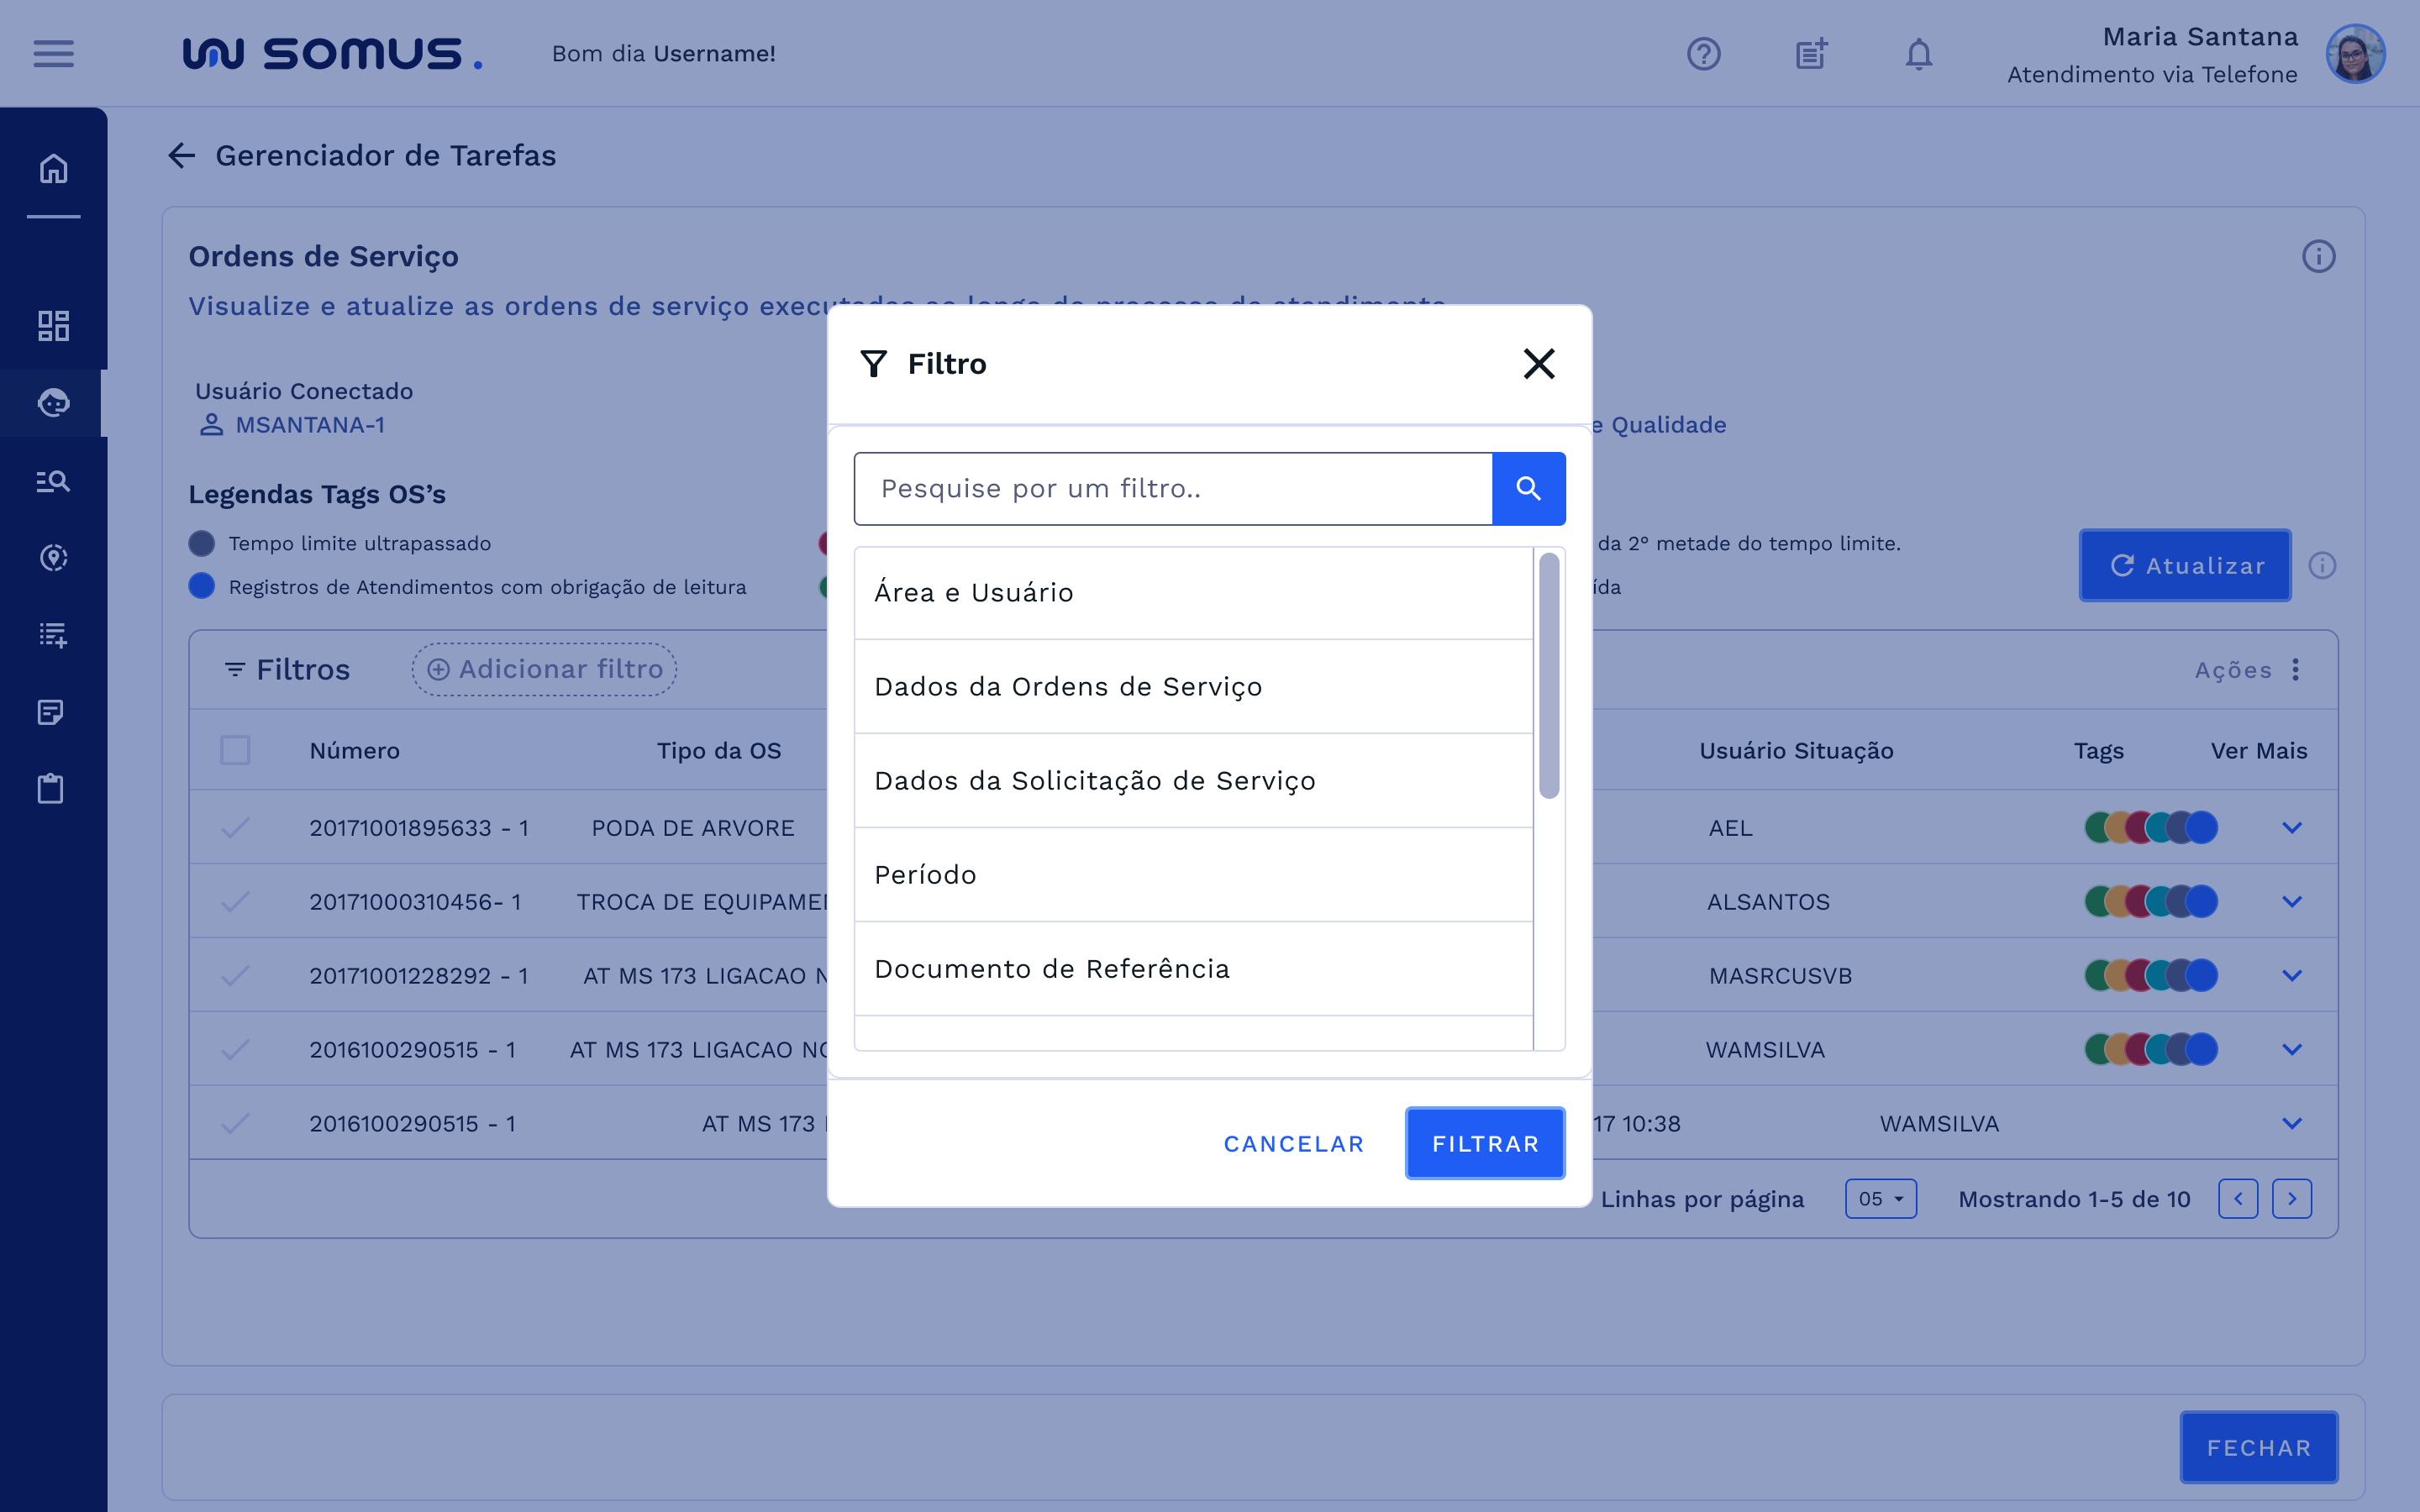The width and height of the screenshot is (2420, 1512).
Task: Click the help question mark icon
Action: tap(1703, 54)
